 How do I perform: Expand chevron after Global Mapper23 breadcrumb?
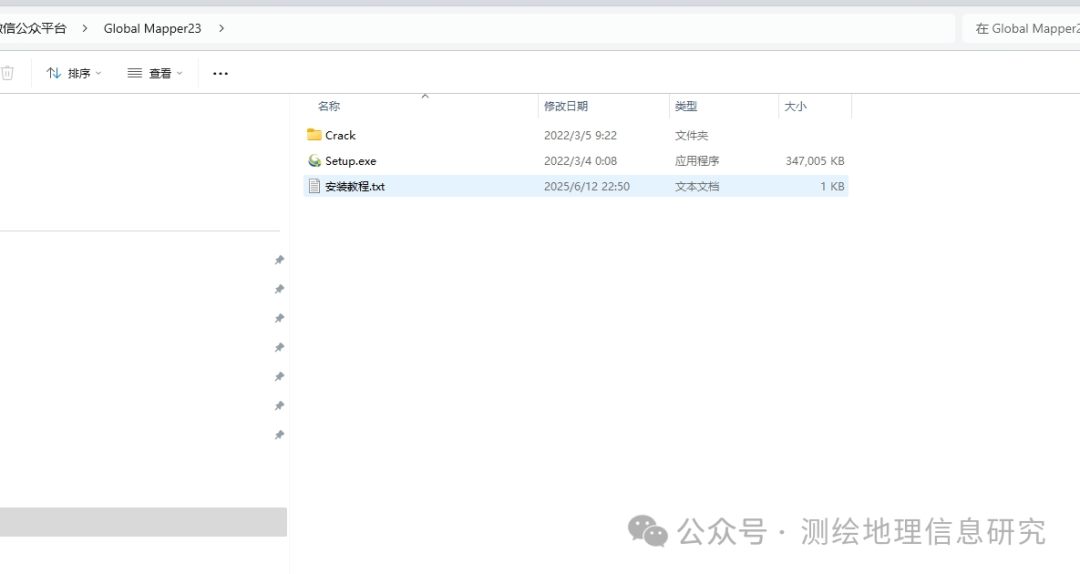tap(221, 28)
